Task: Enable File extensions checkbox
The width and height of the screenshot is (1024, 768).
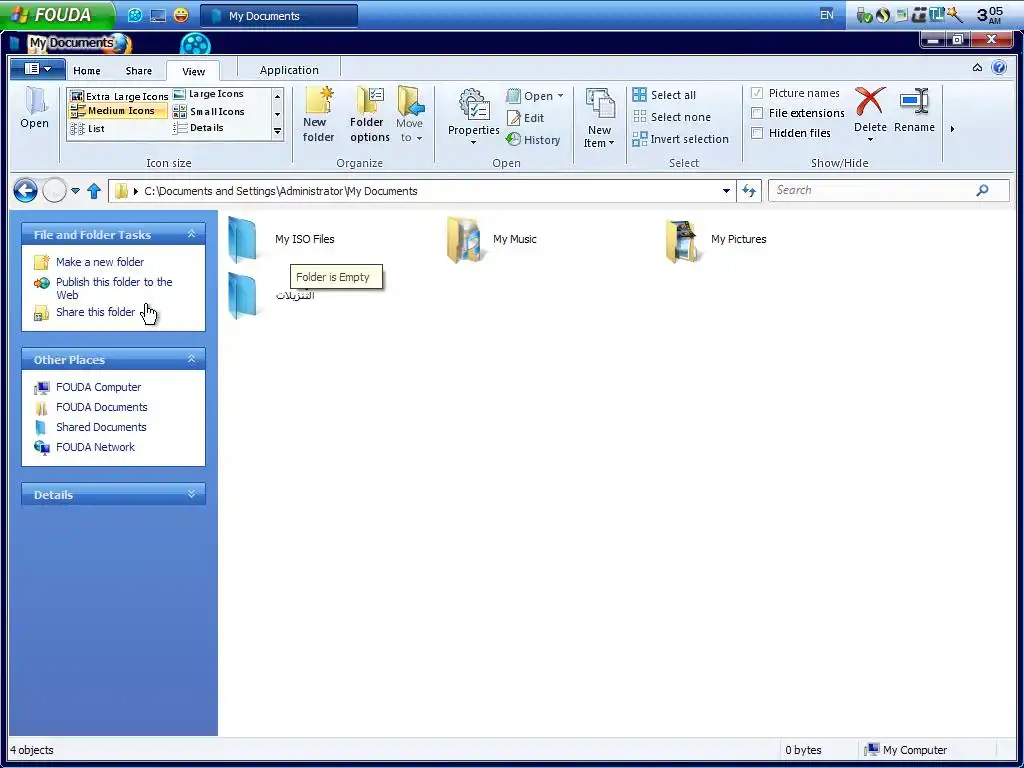Action: [757, 114]
